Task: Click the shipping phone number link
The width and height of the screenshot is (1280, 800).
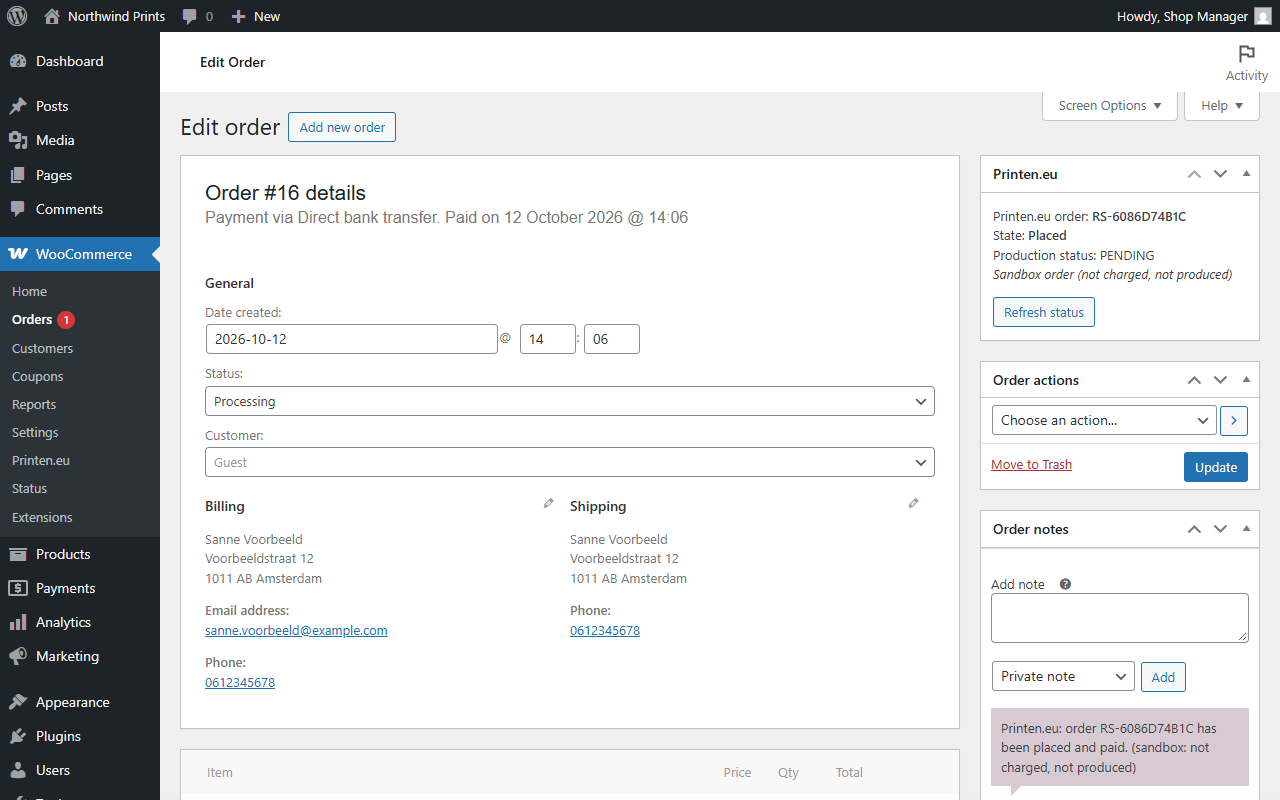Action: 605,631
